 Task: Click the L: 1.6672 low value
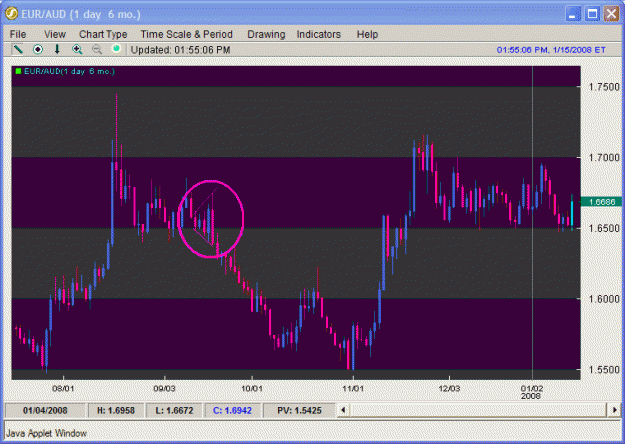pyautogui.click(x=174, y=411)
